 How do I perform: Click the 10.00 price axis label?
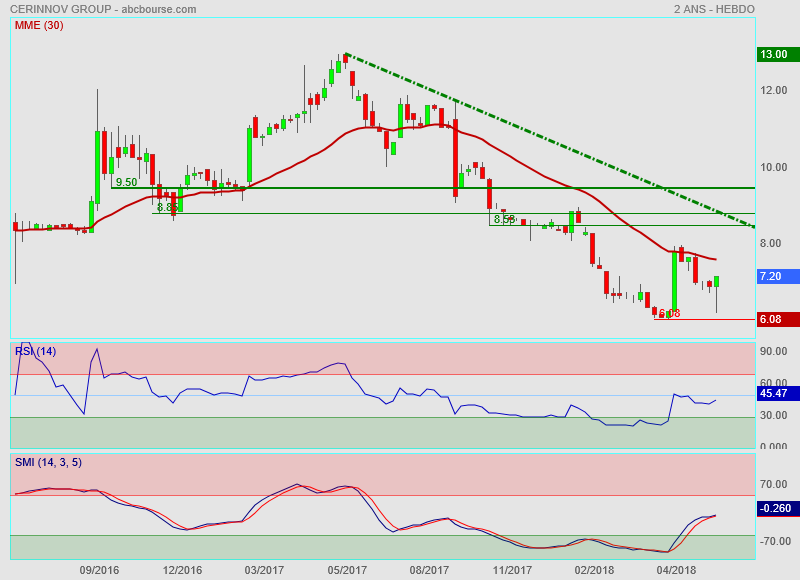[x=773, y=167]
